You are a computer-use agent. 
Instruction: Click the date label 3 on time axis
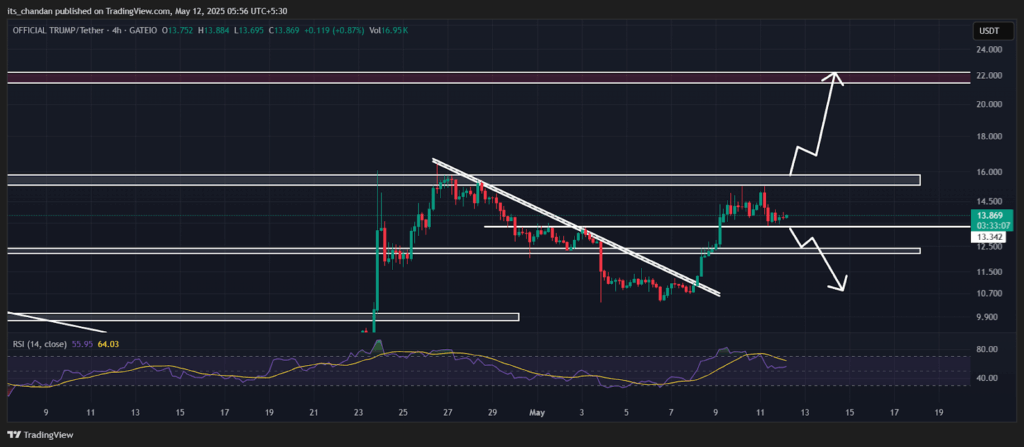click(x=582, y=413)
